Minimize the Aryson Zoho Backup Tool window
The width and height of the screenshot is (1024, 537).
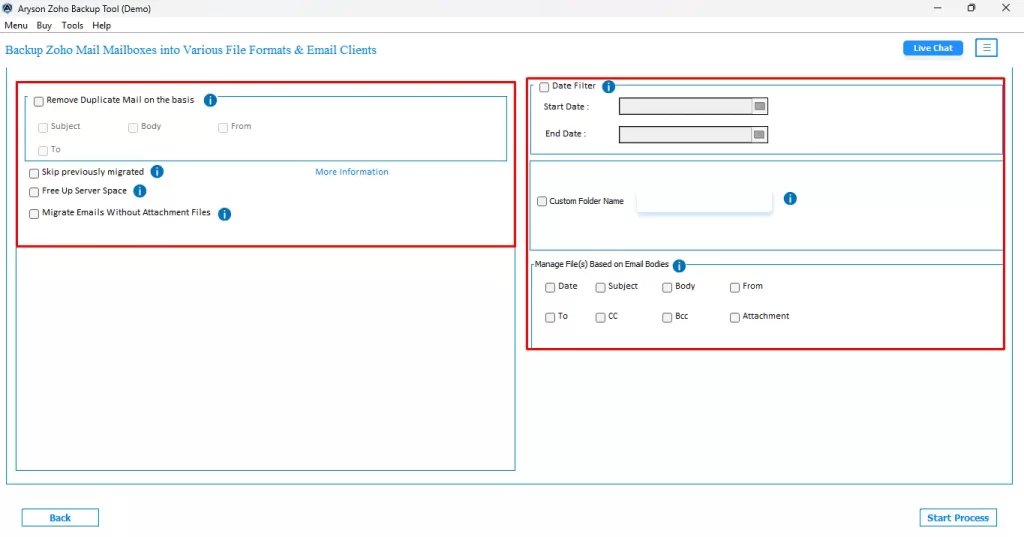pyautogui.click(x=938, y=8)
